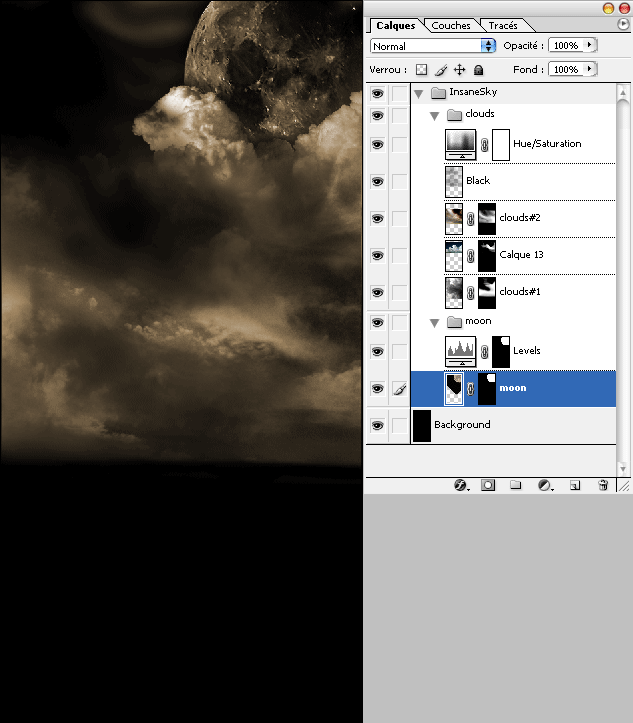Select the Levels layer name
This screenshot has height=723, width=633.
click(x=527, y=350)
